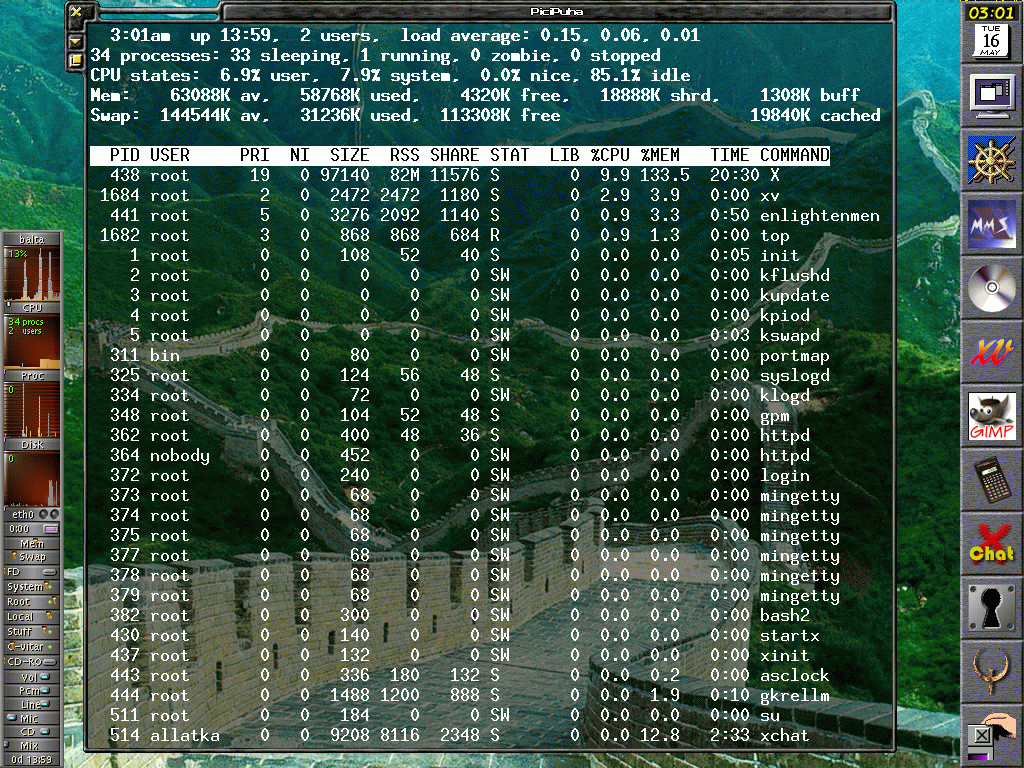This screenshot has width=1024, height=768.
Task: Launch the monitor terminal icon in the dock
Action: tap(991, 96)
